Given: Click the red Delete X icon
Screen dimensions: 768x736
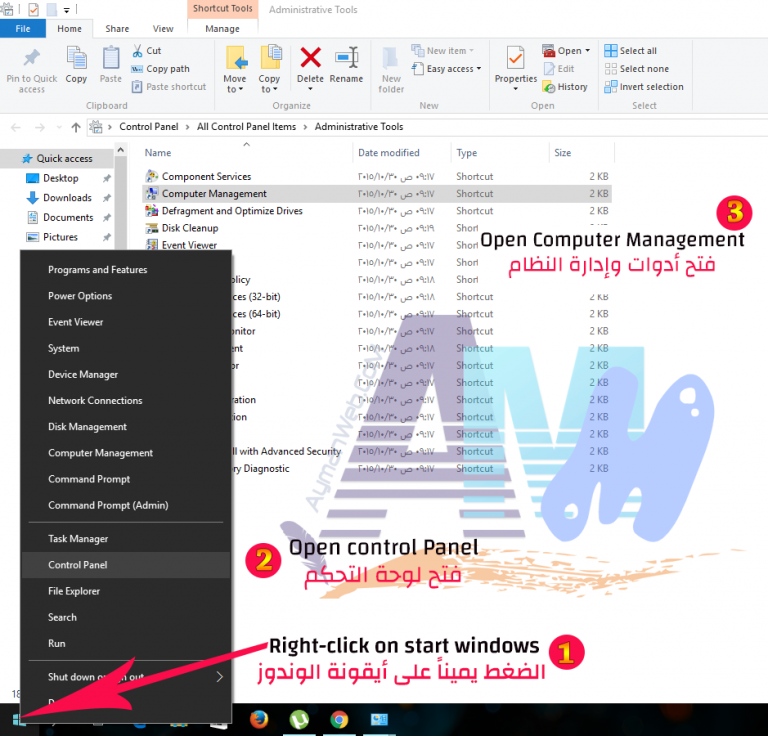Looking at the screenshot, I should [311, 57].
